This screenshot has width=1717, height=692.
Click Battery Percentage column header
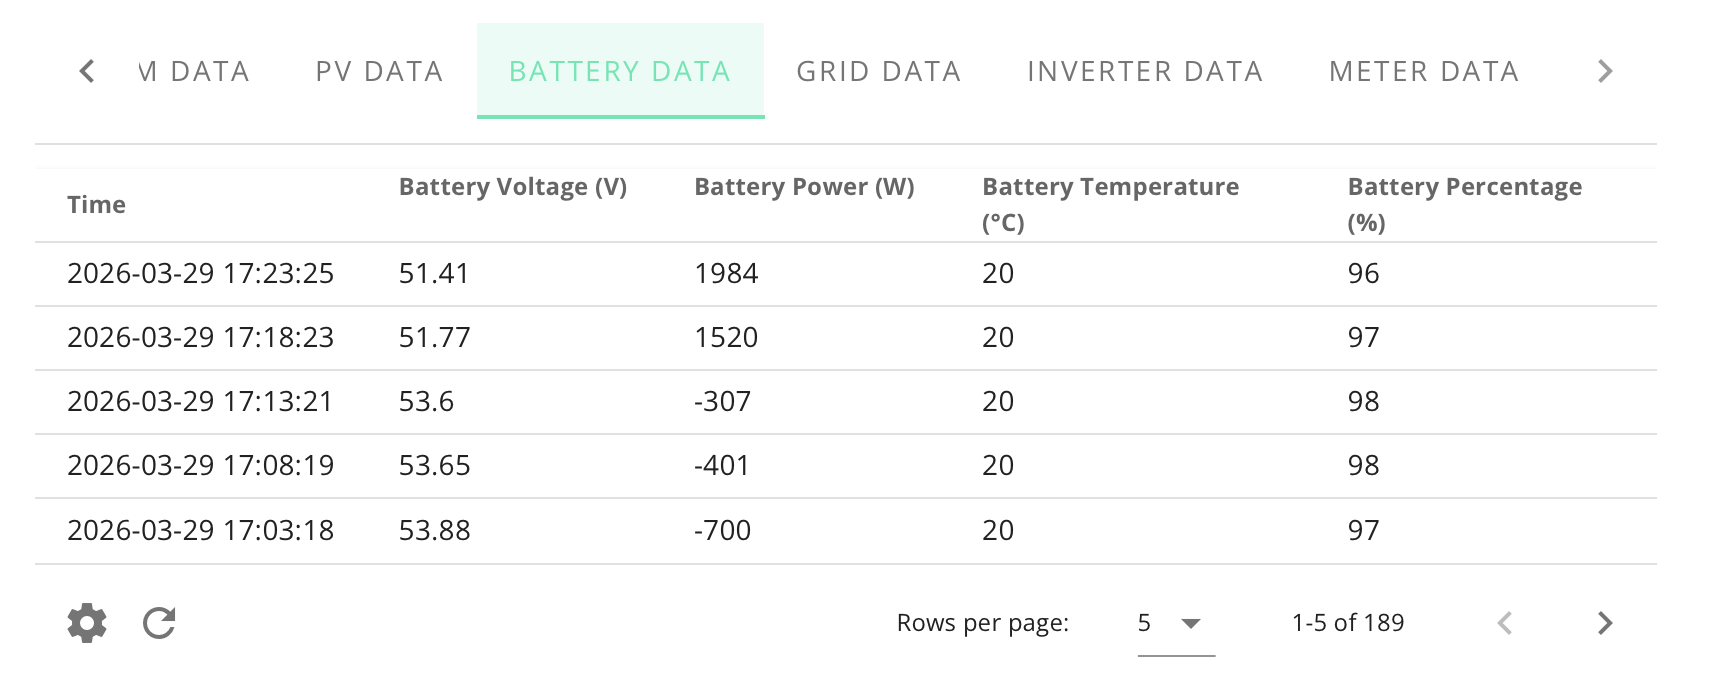pyautogui.click(x=1464, y=204)
